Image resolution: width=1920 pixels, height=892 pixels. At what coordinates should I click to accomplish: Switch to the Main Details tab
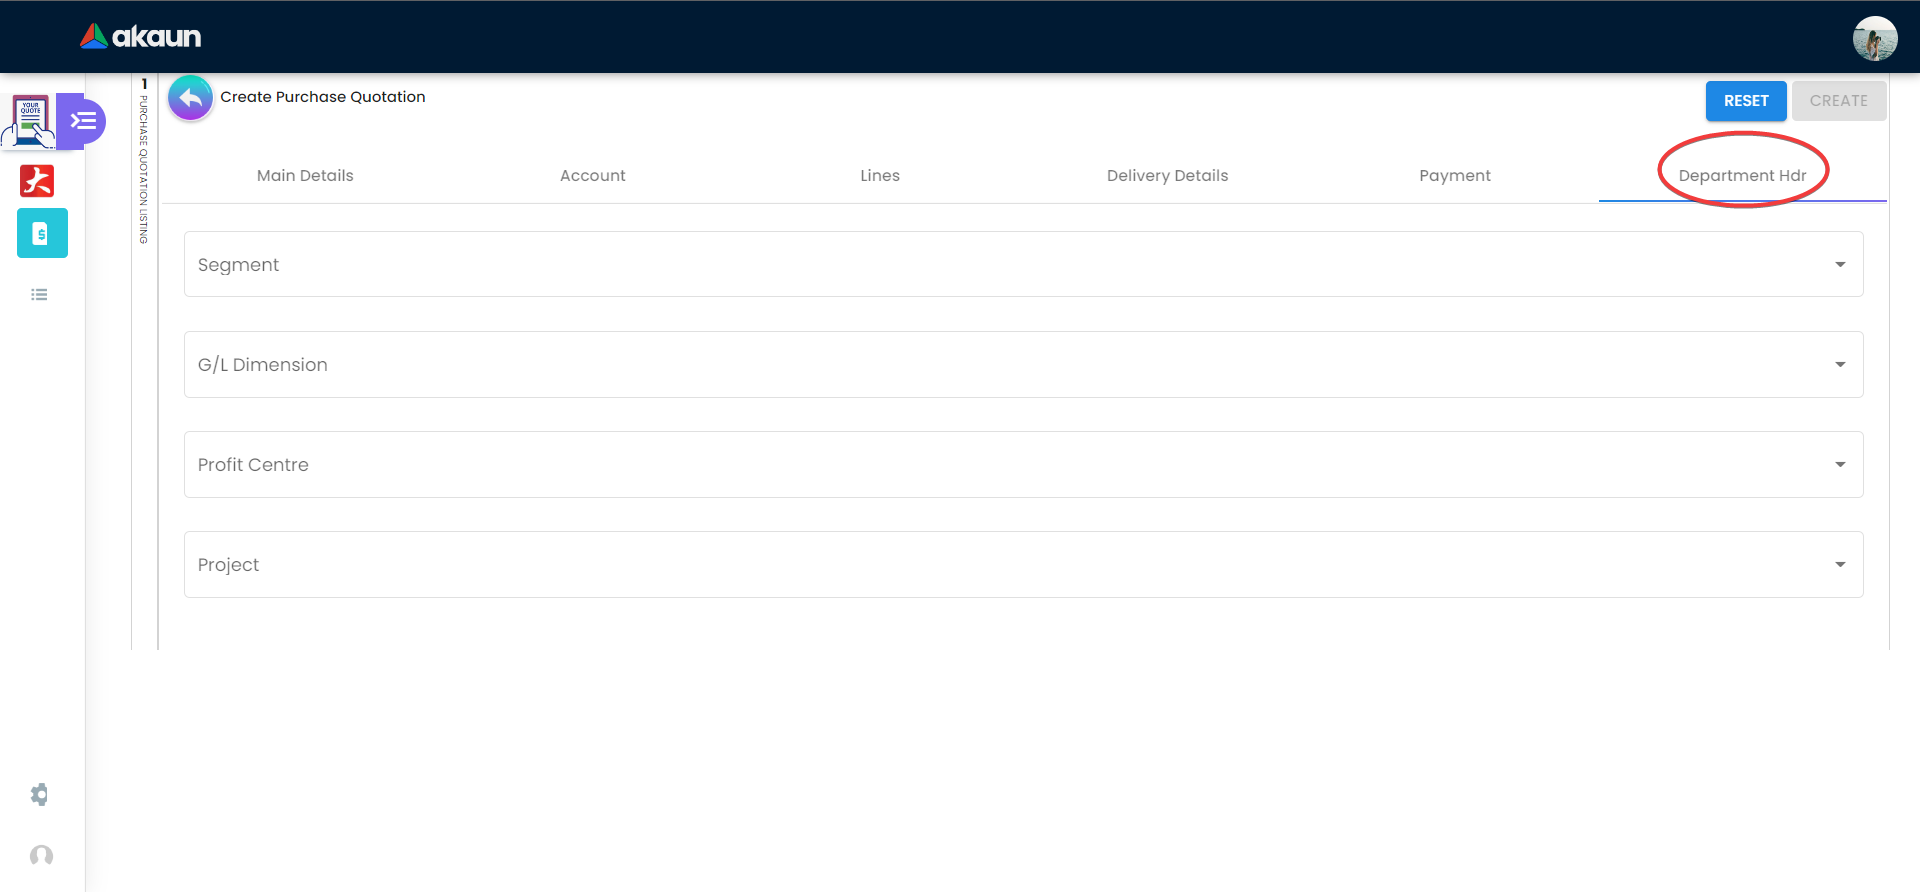tap(305, 176)
